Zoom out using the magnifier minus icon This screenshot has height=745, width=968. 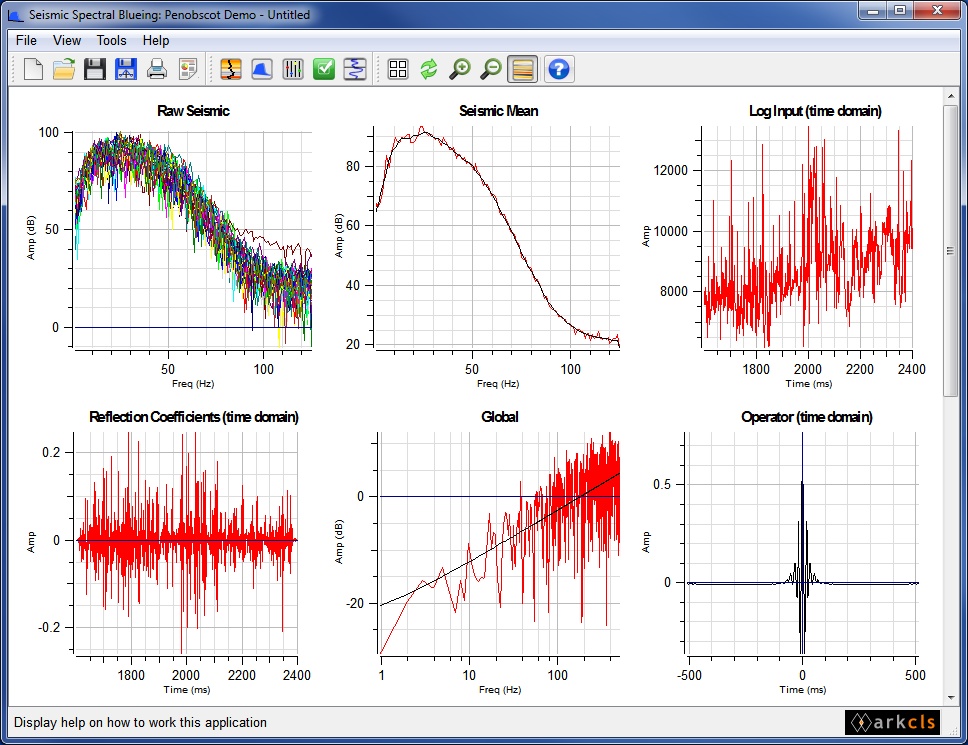click(491, 69)
